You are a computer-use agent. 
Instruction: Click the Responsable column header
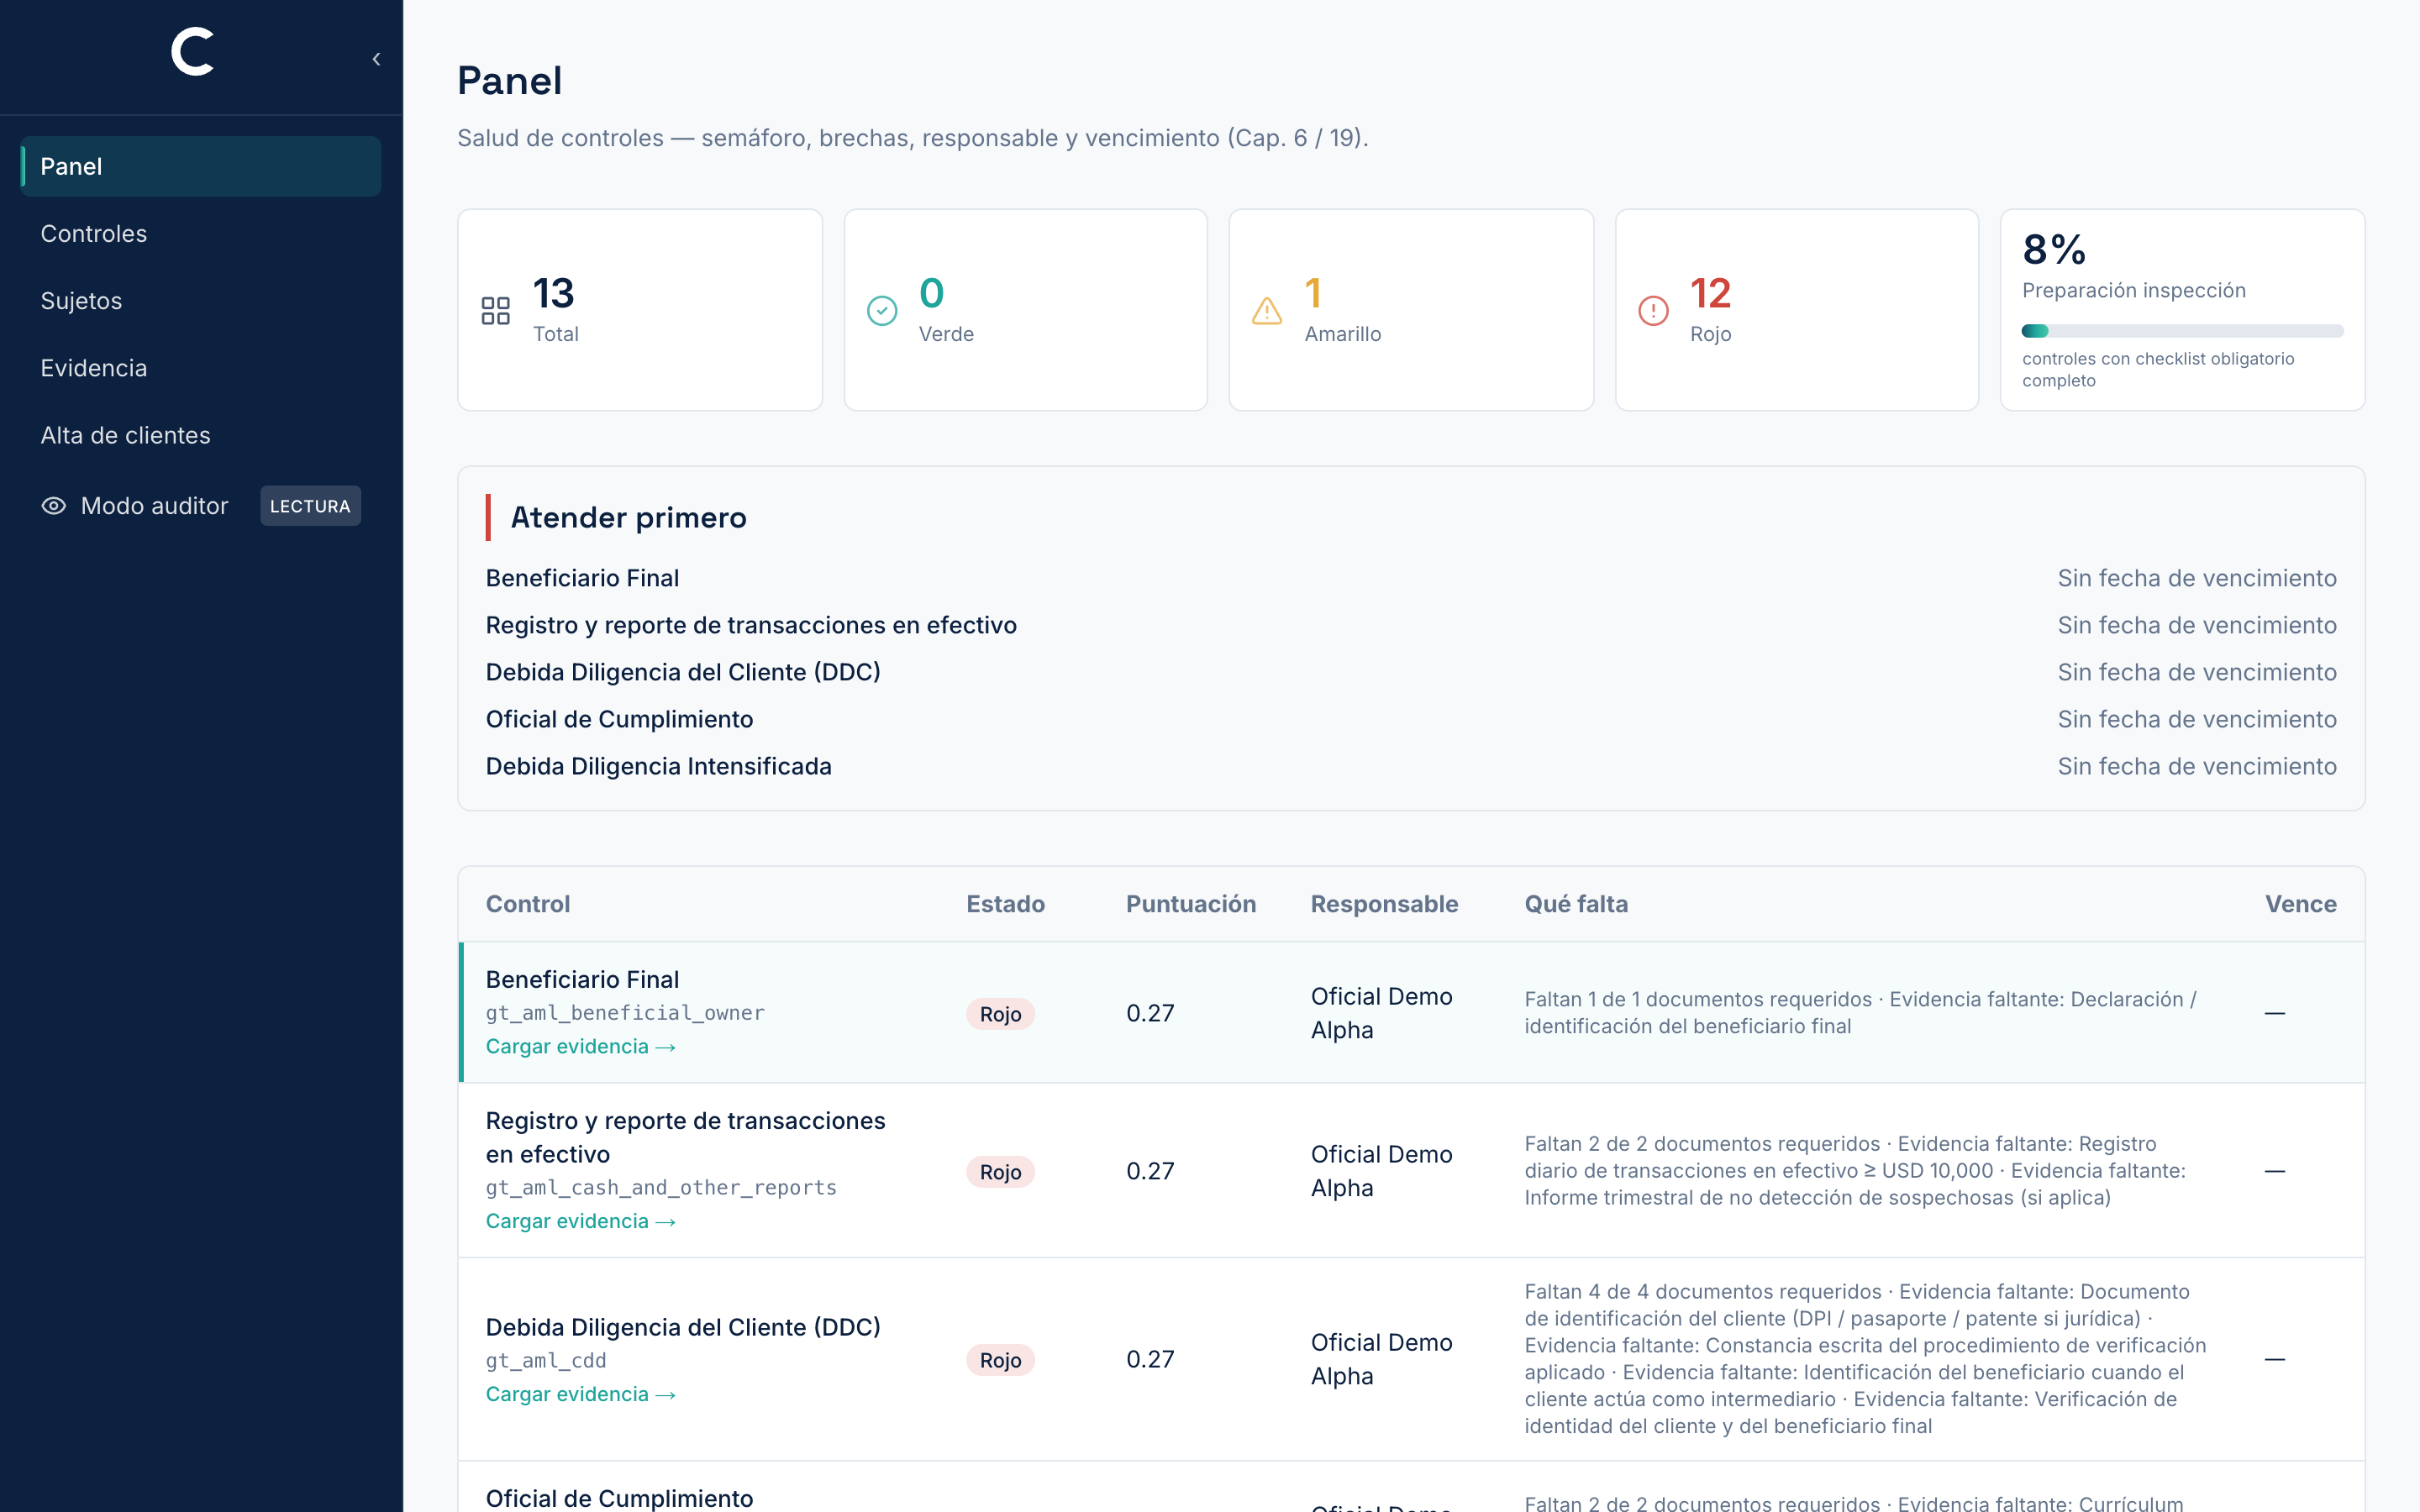[x=1384, y=904]
